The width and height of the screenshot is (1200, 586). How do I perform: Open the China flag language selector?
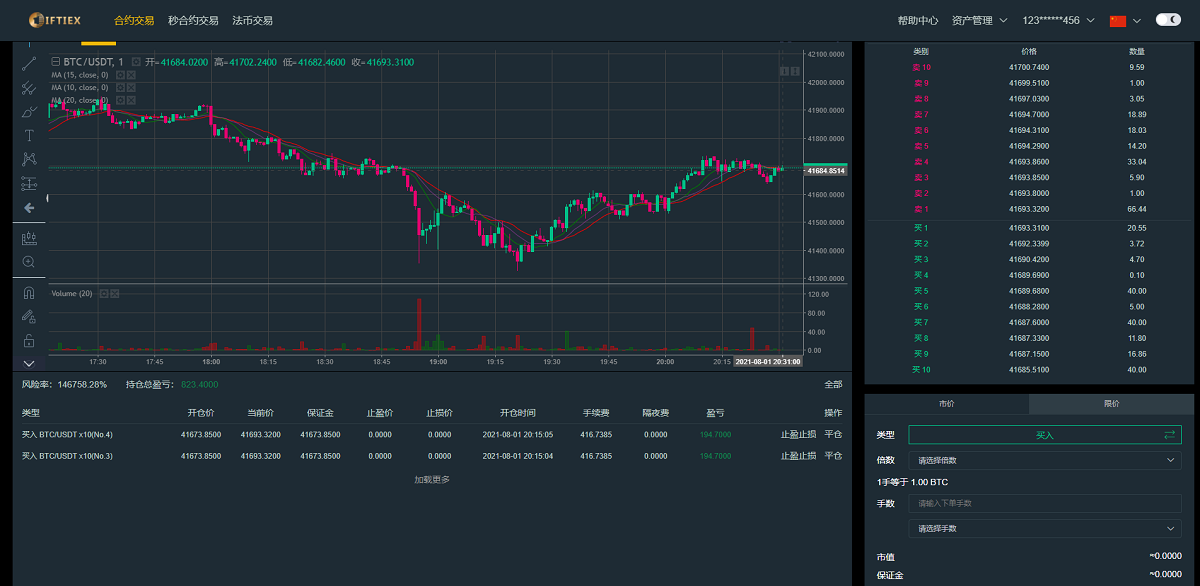point(1124,20)
